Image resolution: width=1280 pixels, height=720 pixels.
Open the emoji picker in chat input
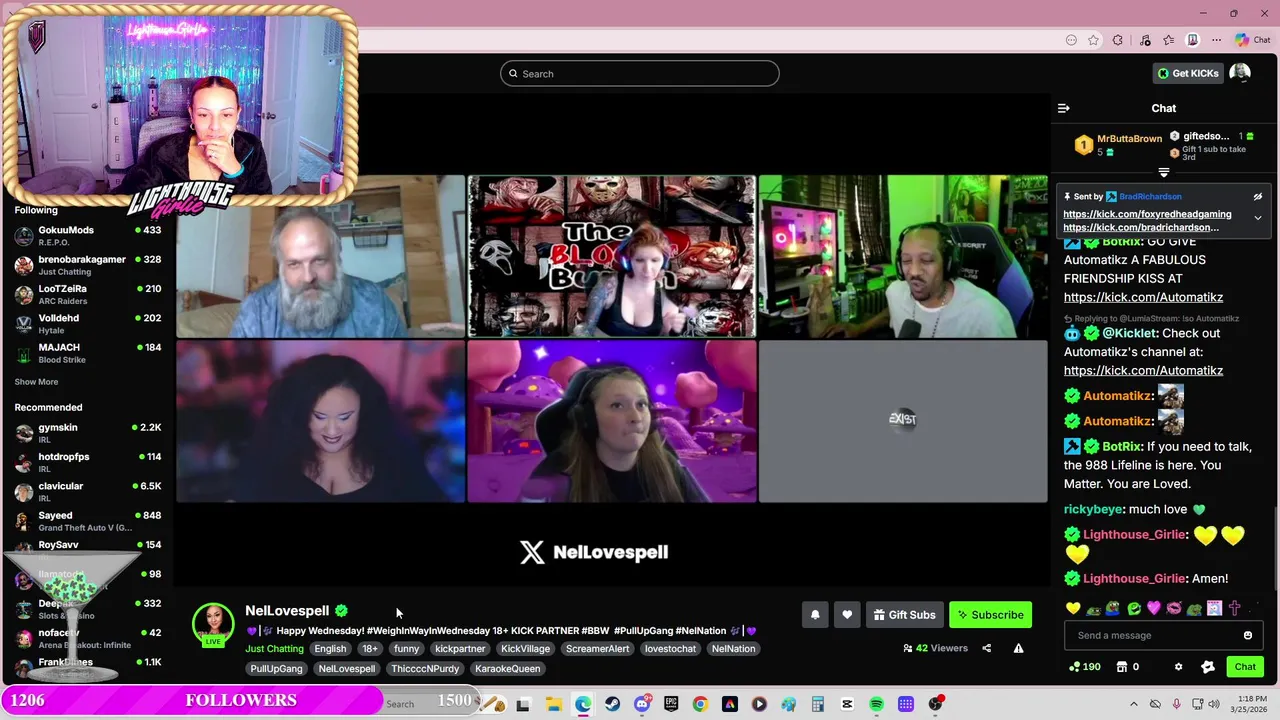[x=1248, y=635]
